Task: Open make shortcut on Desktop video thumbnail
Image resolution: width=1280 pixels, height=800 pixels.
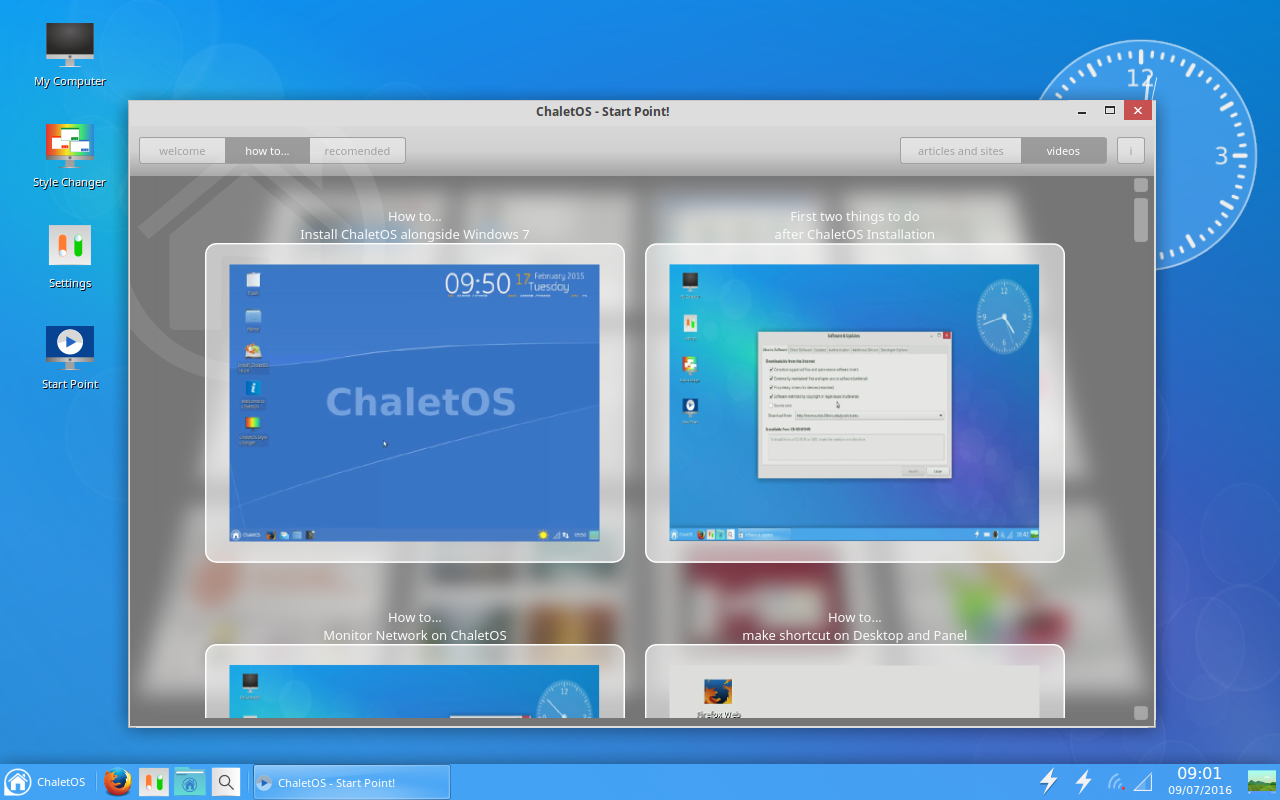Action: 855,681
